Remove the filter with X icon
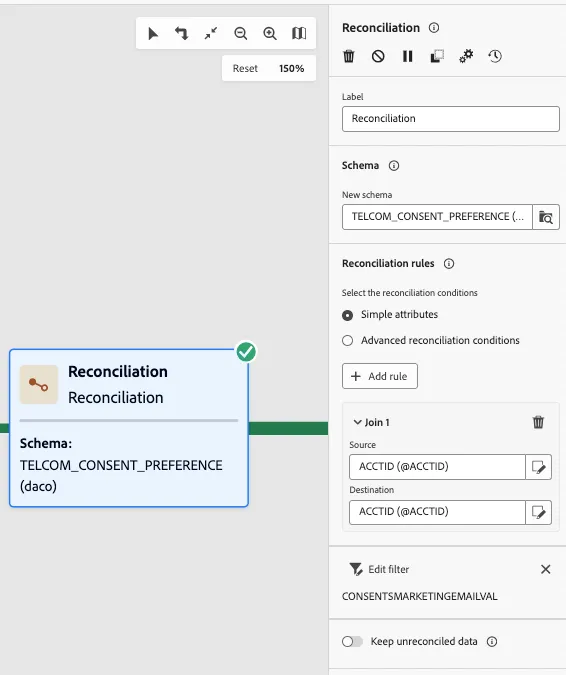The image size is (566, 675). pos(545,570)
